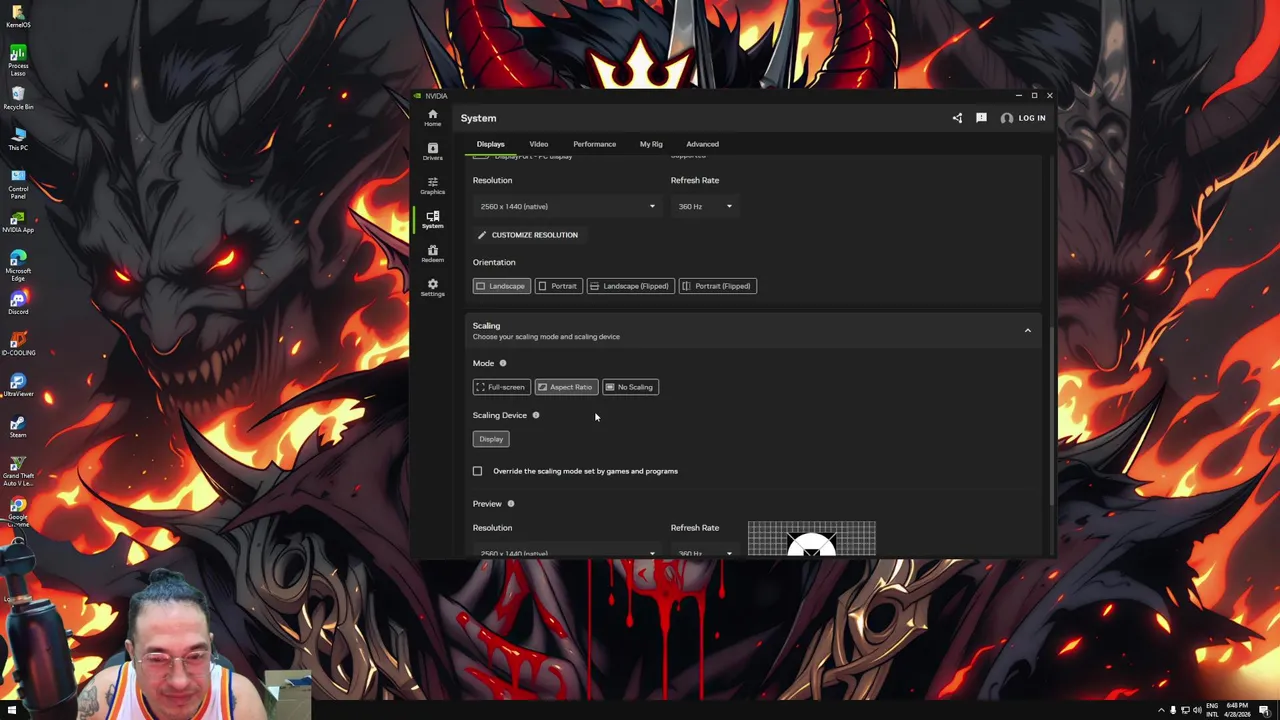Select the This PC desktop icon
The height and width of the screenshot is (720, 1280).
pyautogui.click(x=18, y=139)
